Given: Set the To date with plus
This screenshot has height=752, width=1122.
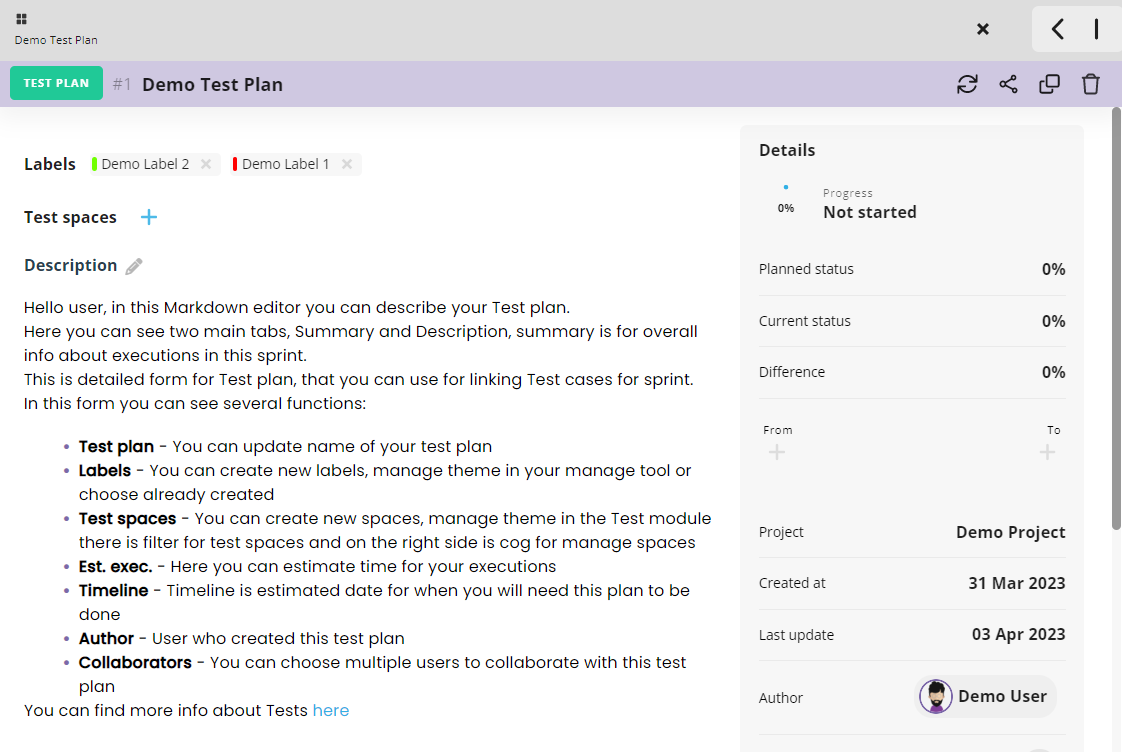Looking at the screenshot, I should [1047, 453].
